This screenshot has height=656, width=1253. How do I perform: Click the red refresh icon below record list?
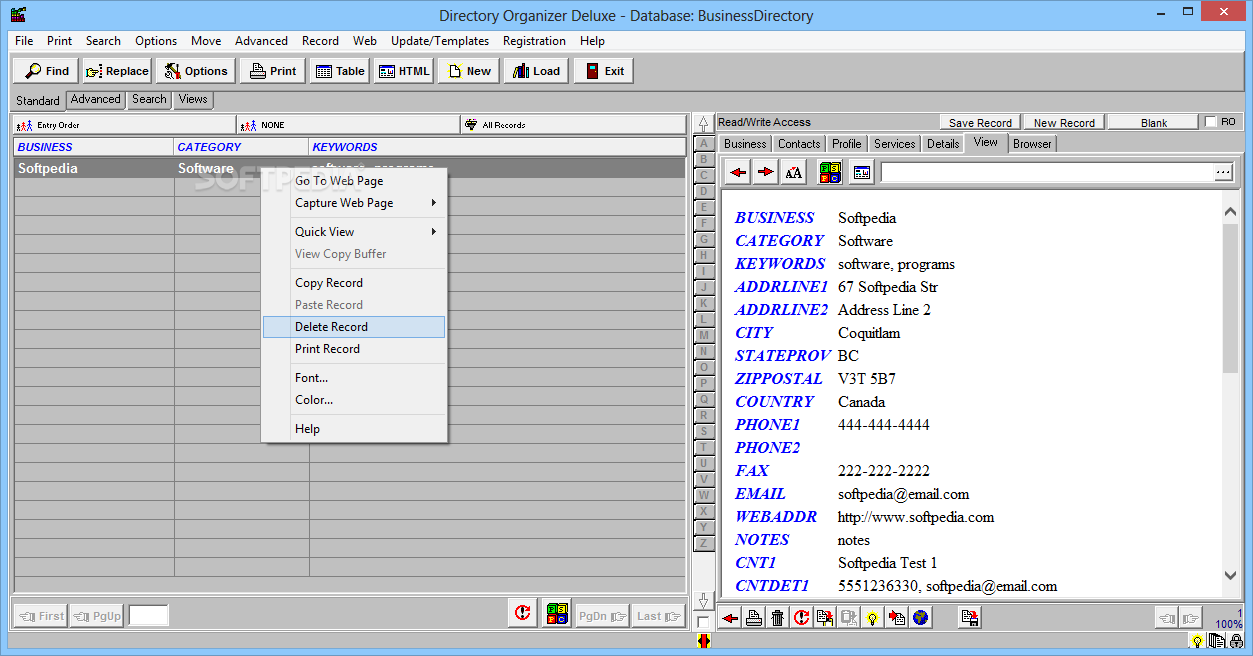[x=522, y=614]
